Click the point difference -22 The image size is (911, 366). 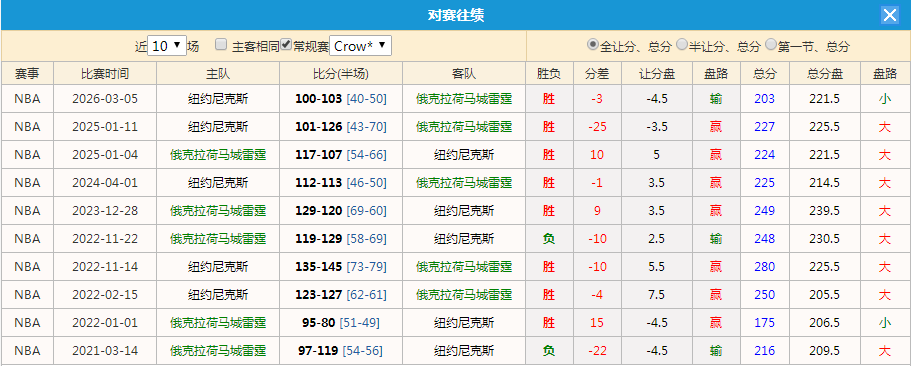[x=597, y=350]
